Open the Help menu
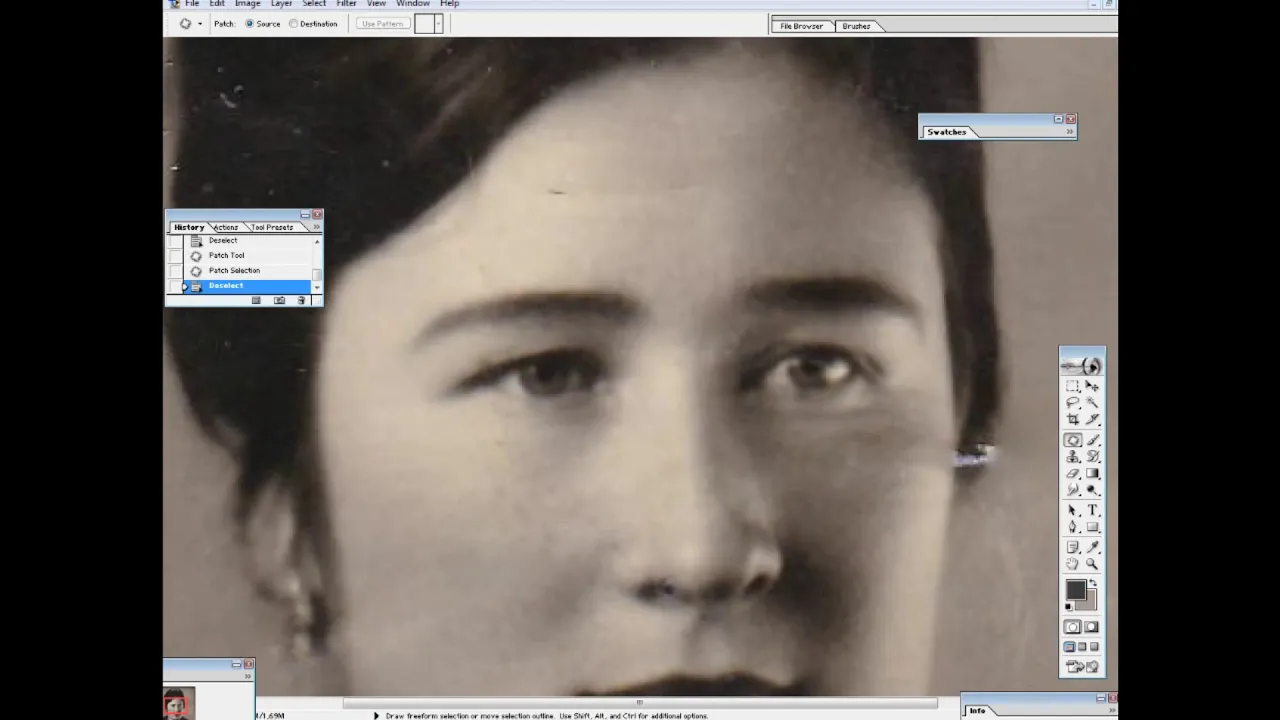 [x=450, y=4]
